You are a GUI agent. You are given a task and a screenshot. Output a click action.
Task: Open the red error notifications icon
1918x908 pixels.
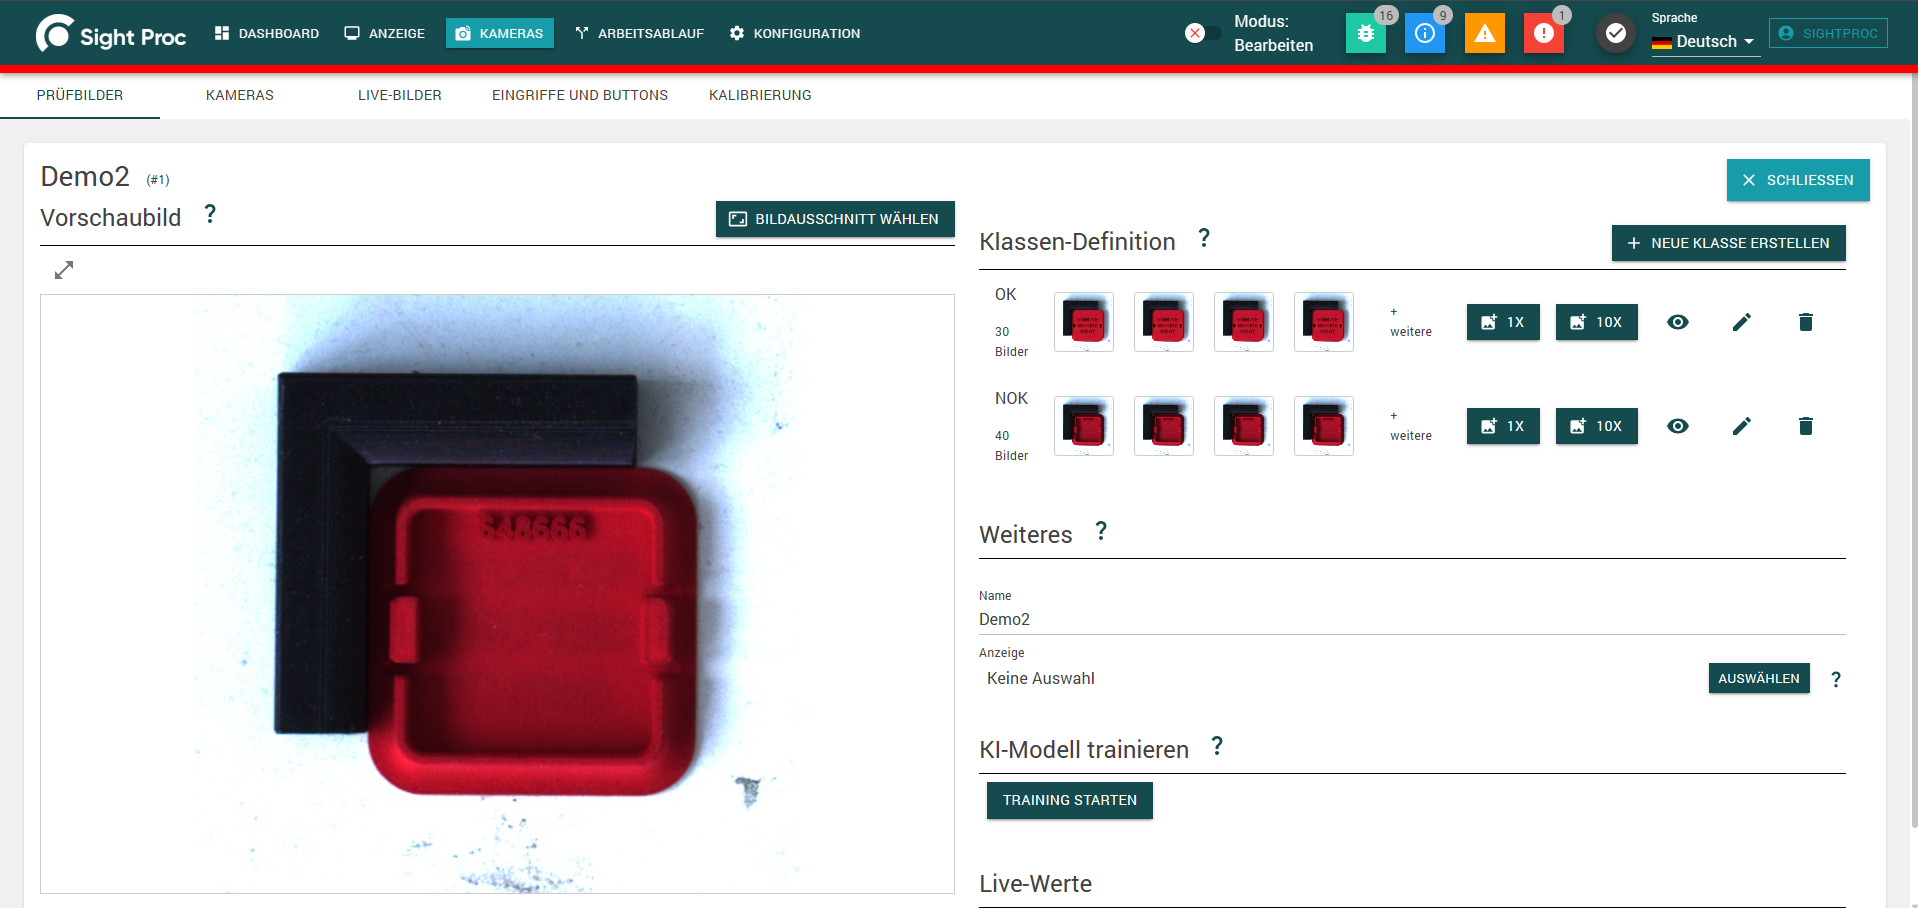tap(1544, 33)
